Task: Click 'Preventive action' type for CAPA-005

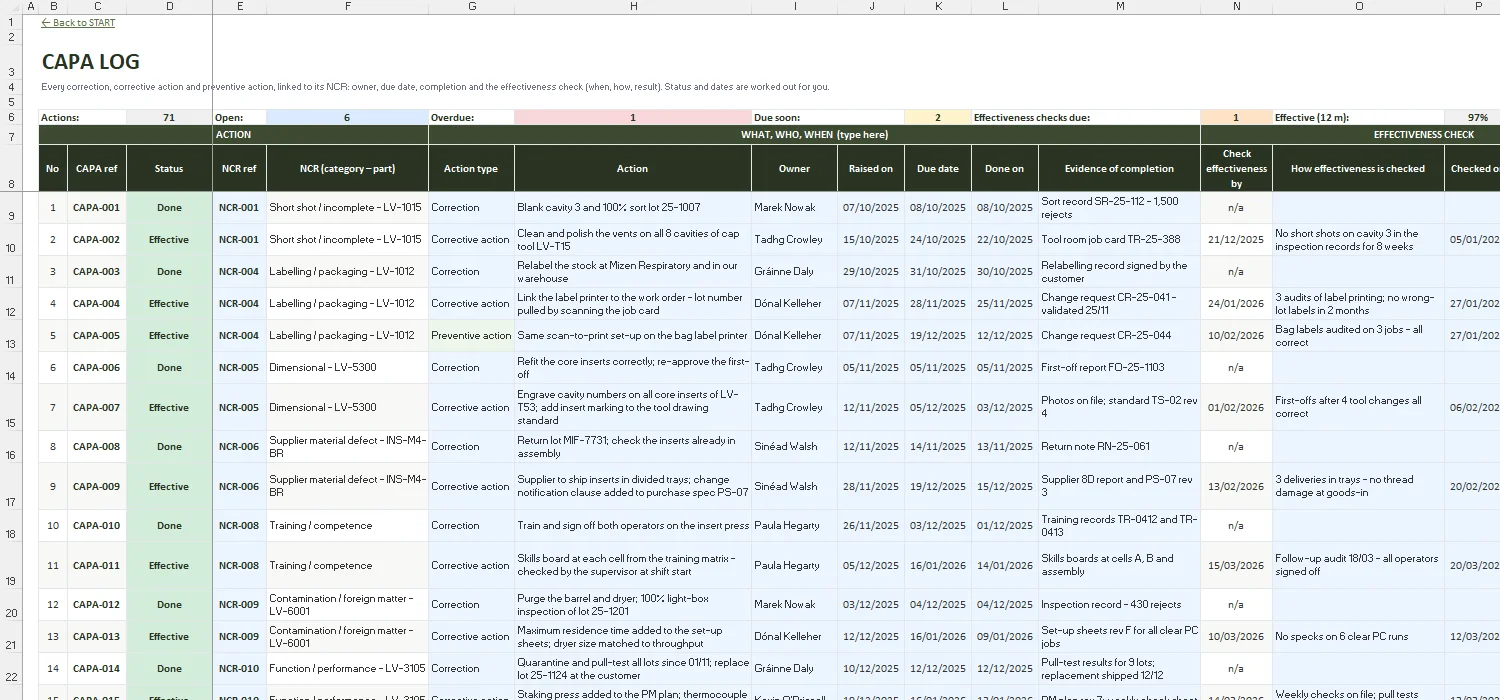Action: click(x=471, y=335)
